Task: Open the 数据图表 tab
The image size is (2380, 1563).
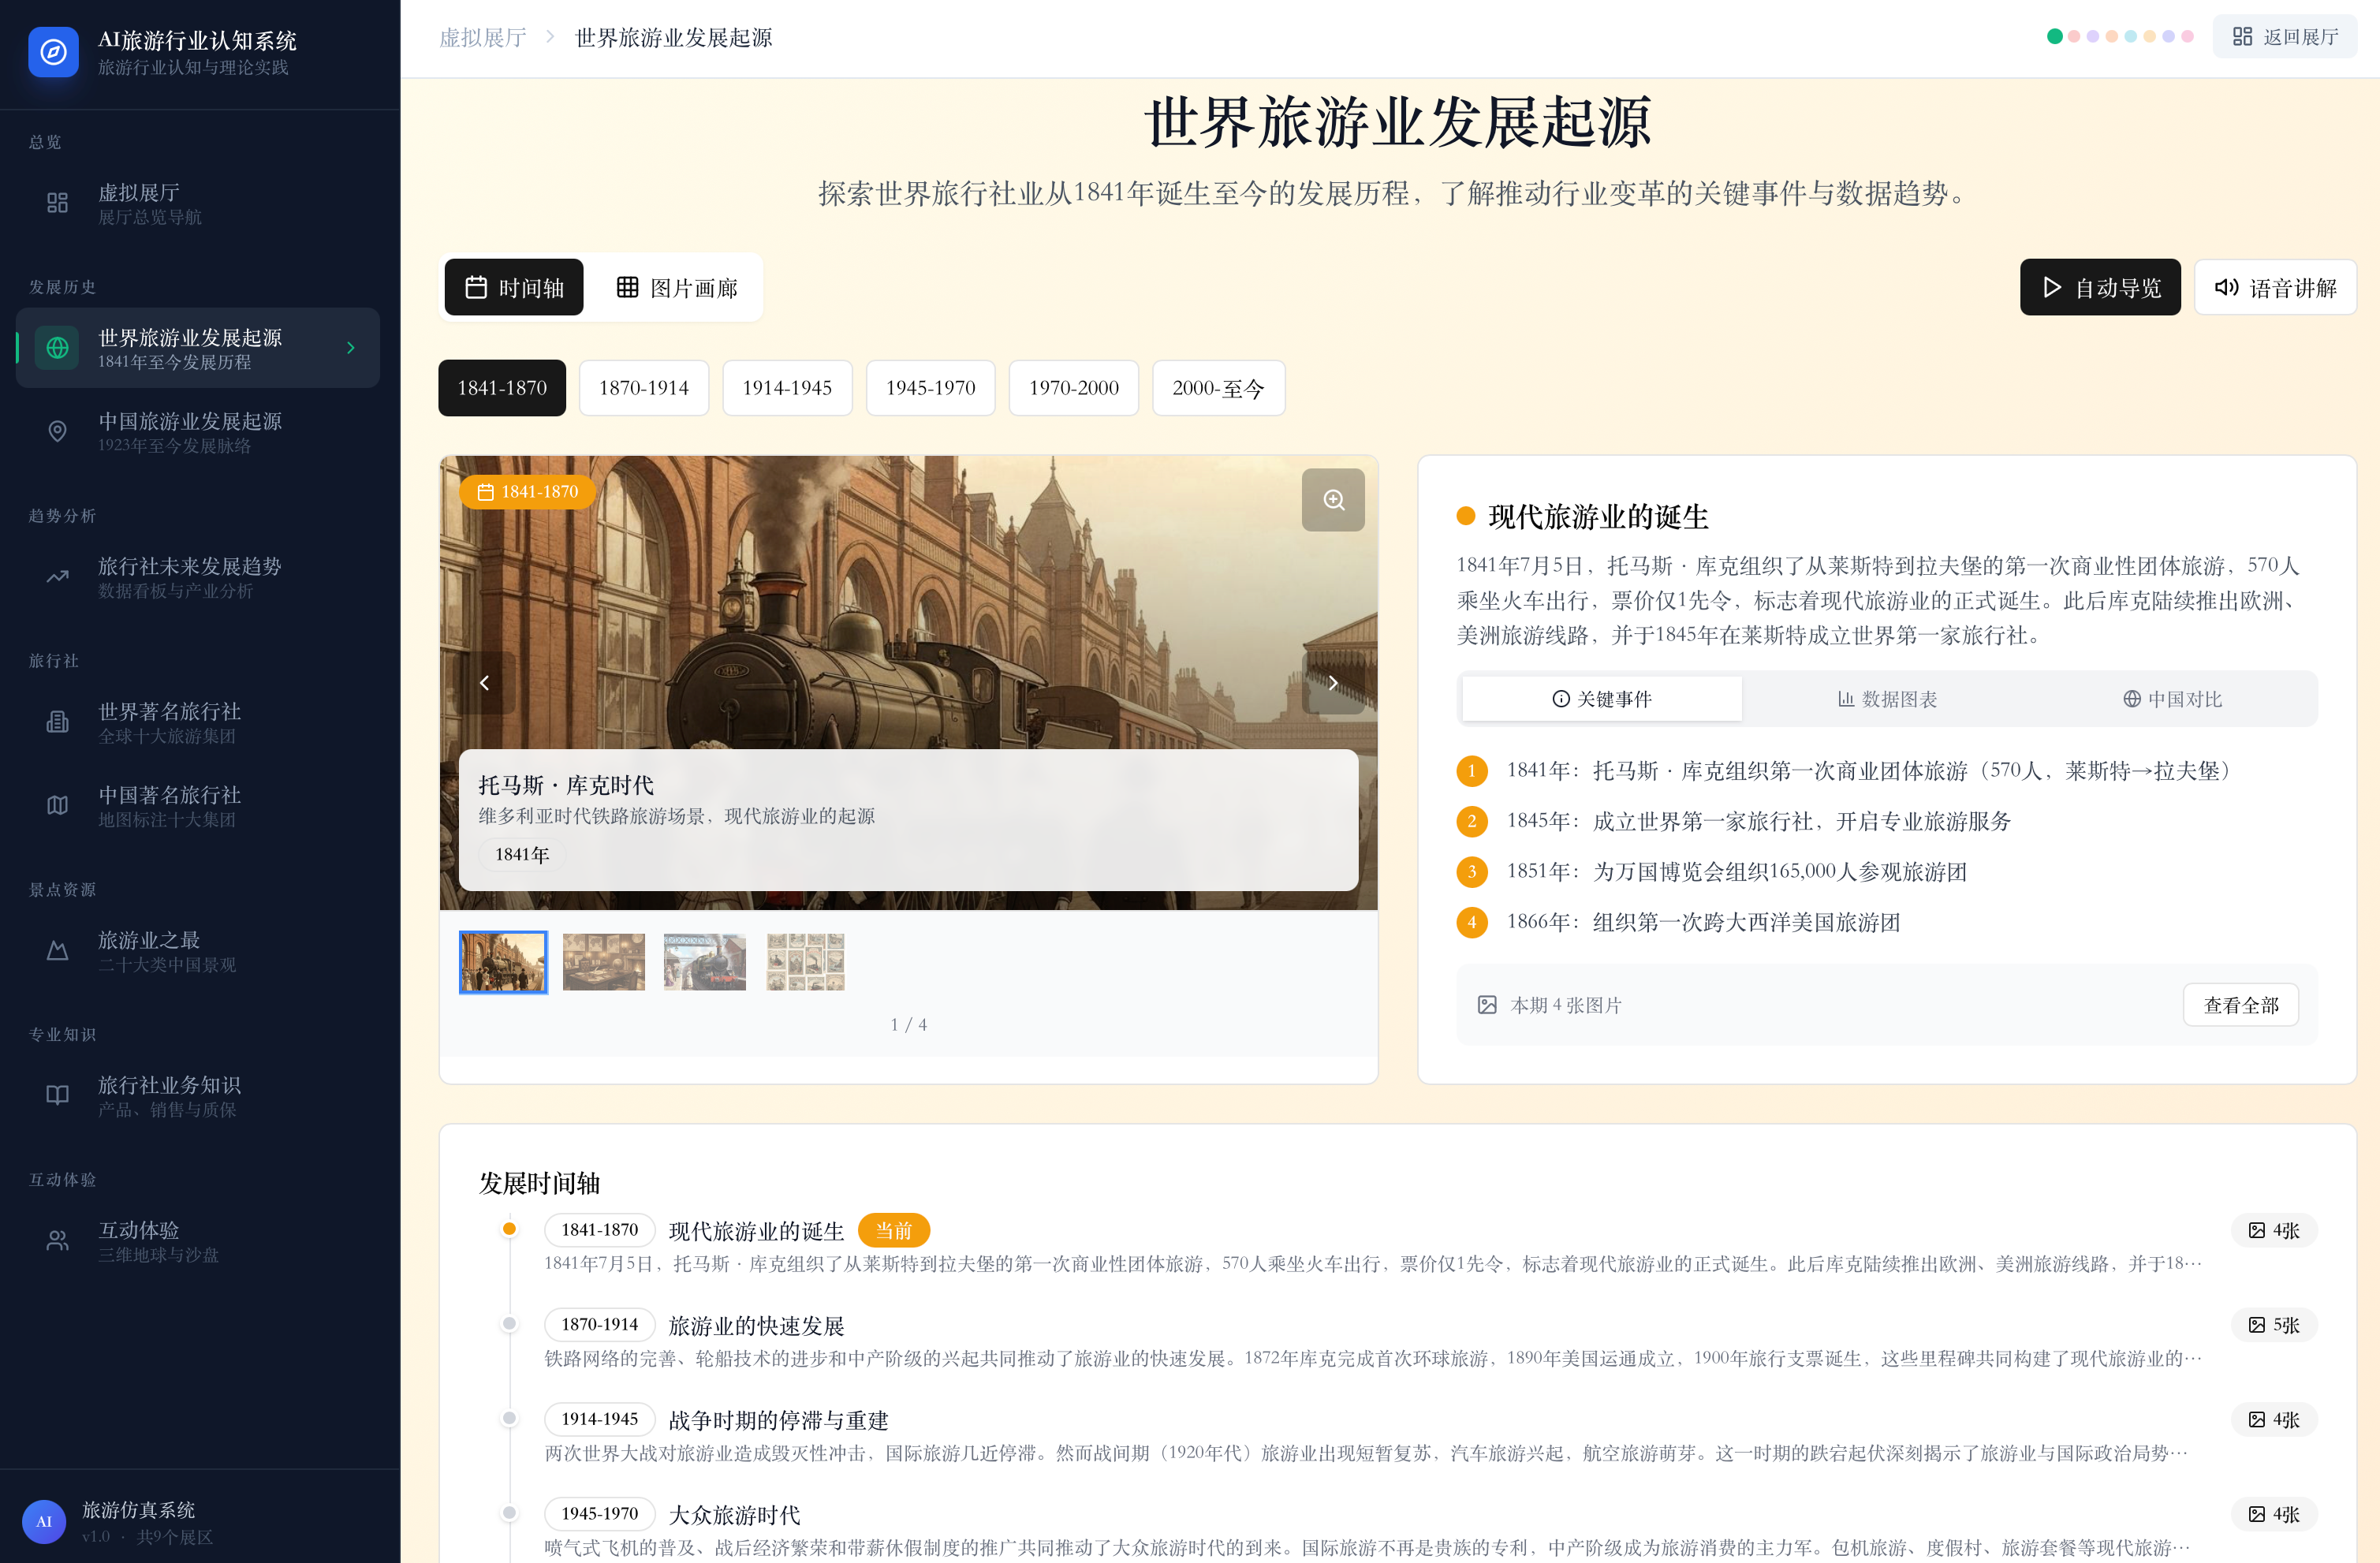Action: 1887,699
